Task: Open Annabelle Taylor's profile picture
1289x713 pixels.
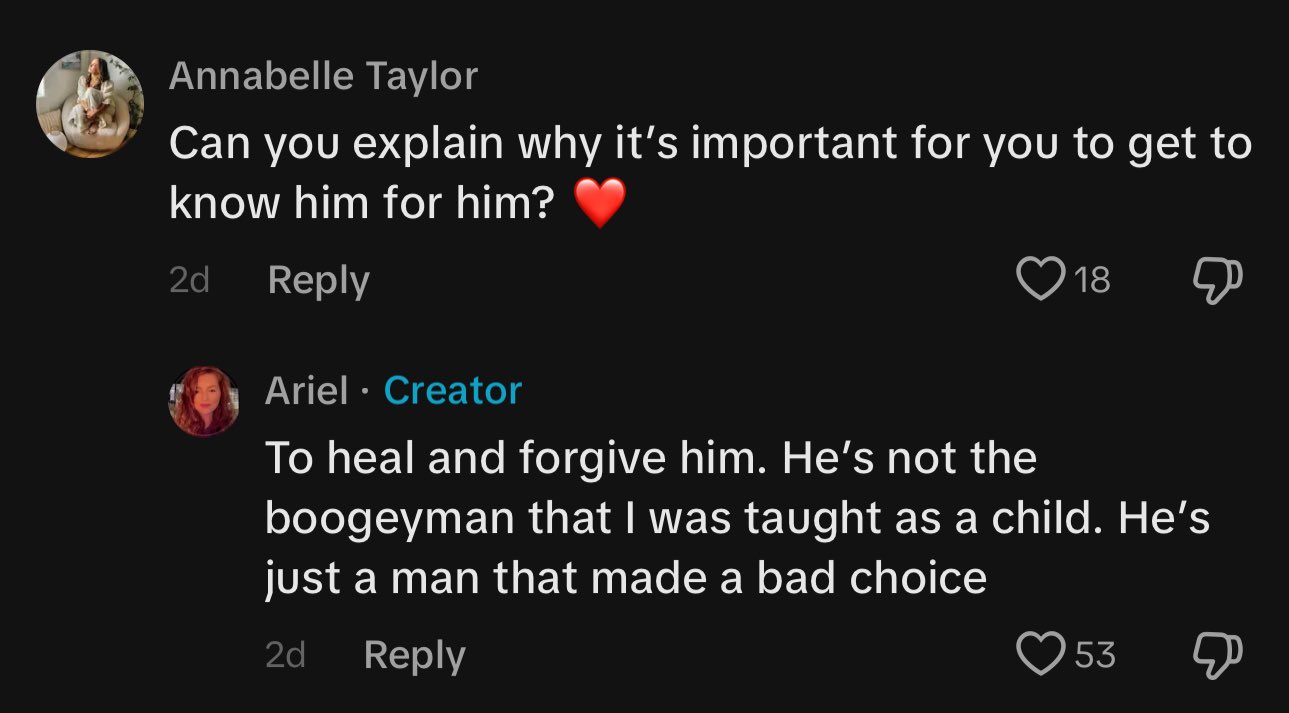Action: [90, 104]
